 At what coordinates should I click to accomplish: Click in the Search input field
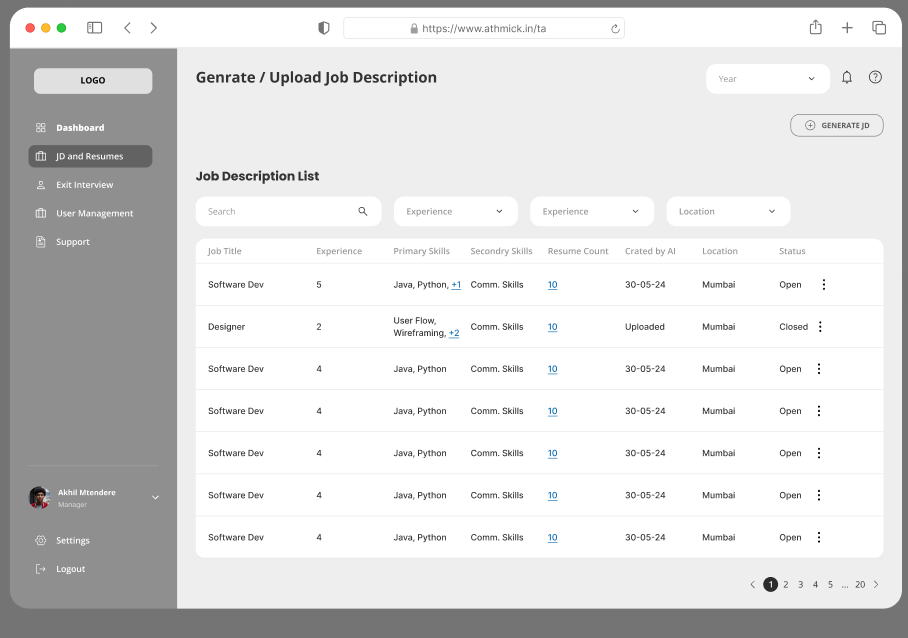[x=288, y=211]
